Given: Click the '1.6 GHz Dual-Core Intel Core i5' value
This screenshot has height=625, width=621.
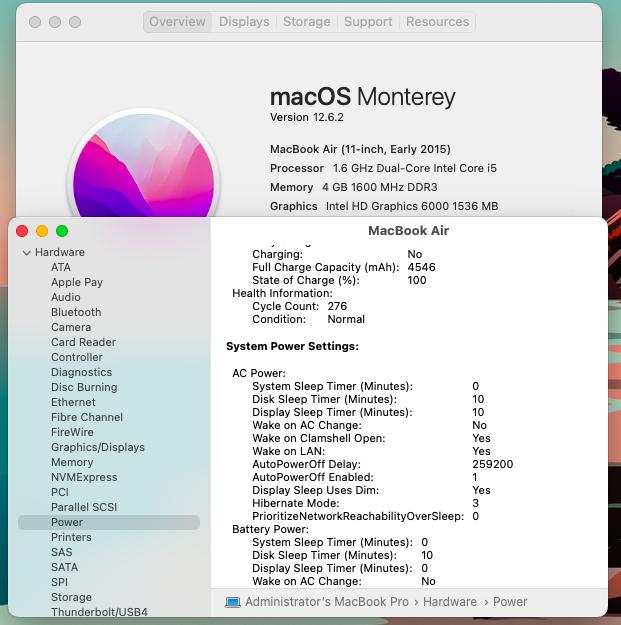Looking at the screenshot, I should [x=415, y=168].
